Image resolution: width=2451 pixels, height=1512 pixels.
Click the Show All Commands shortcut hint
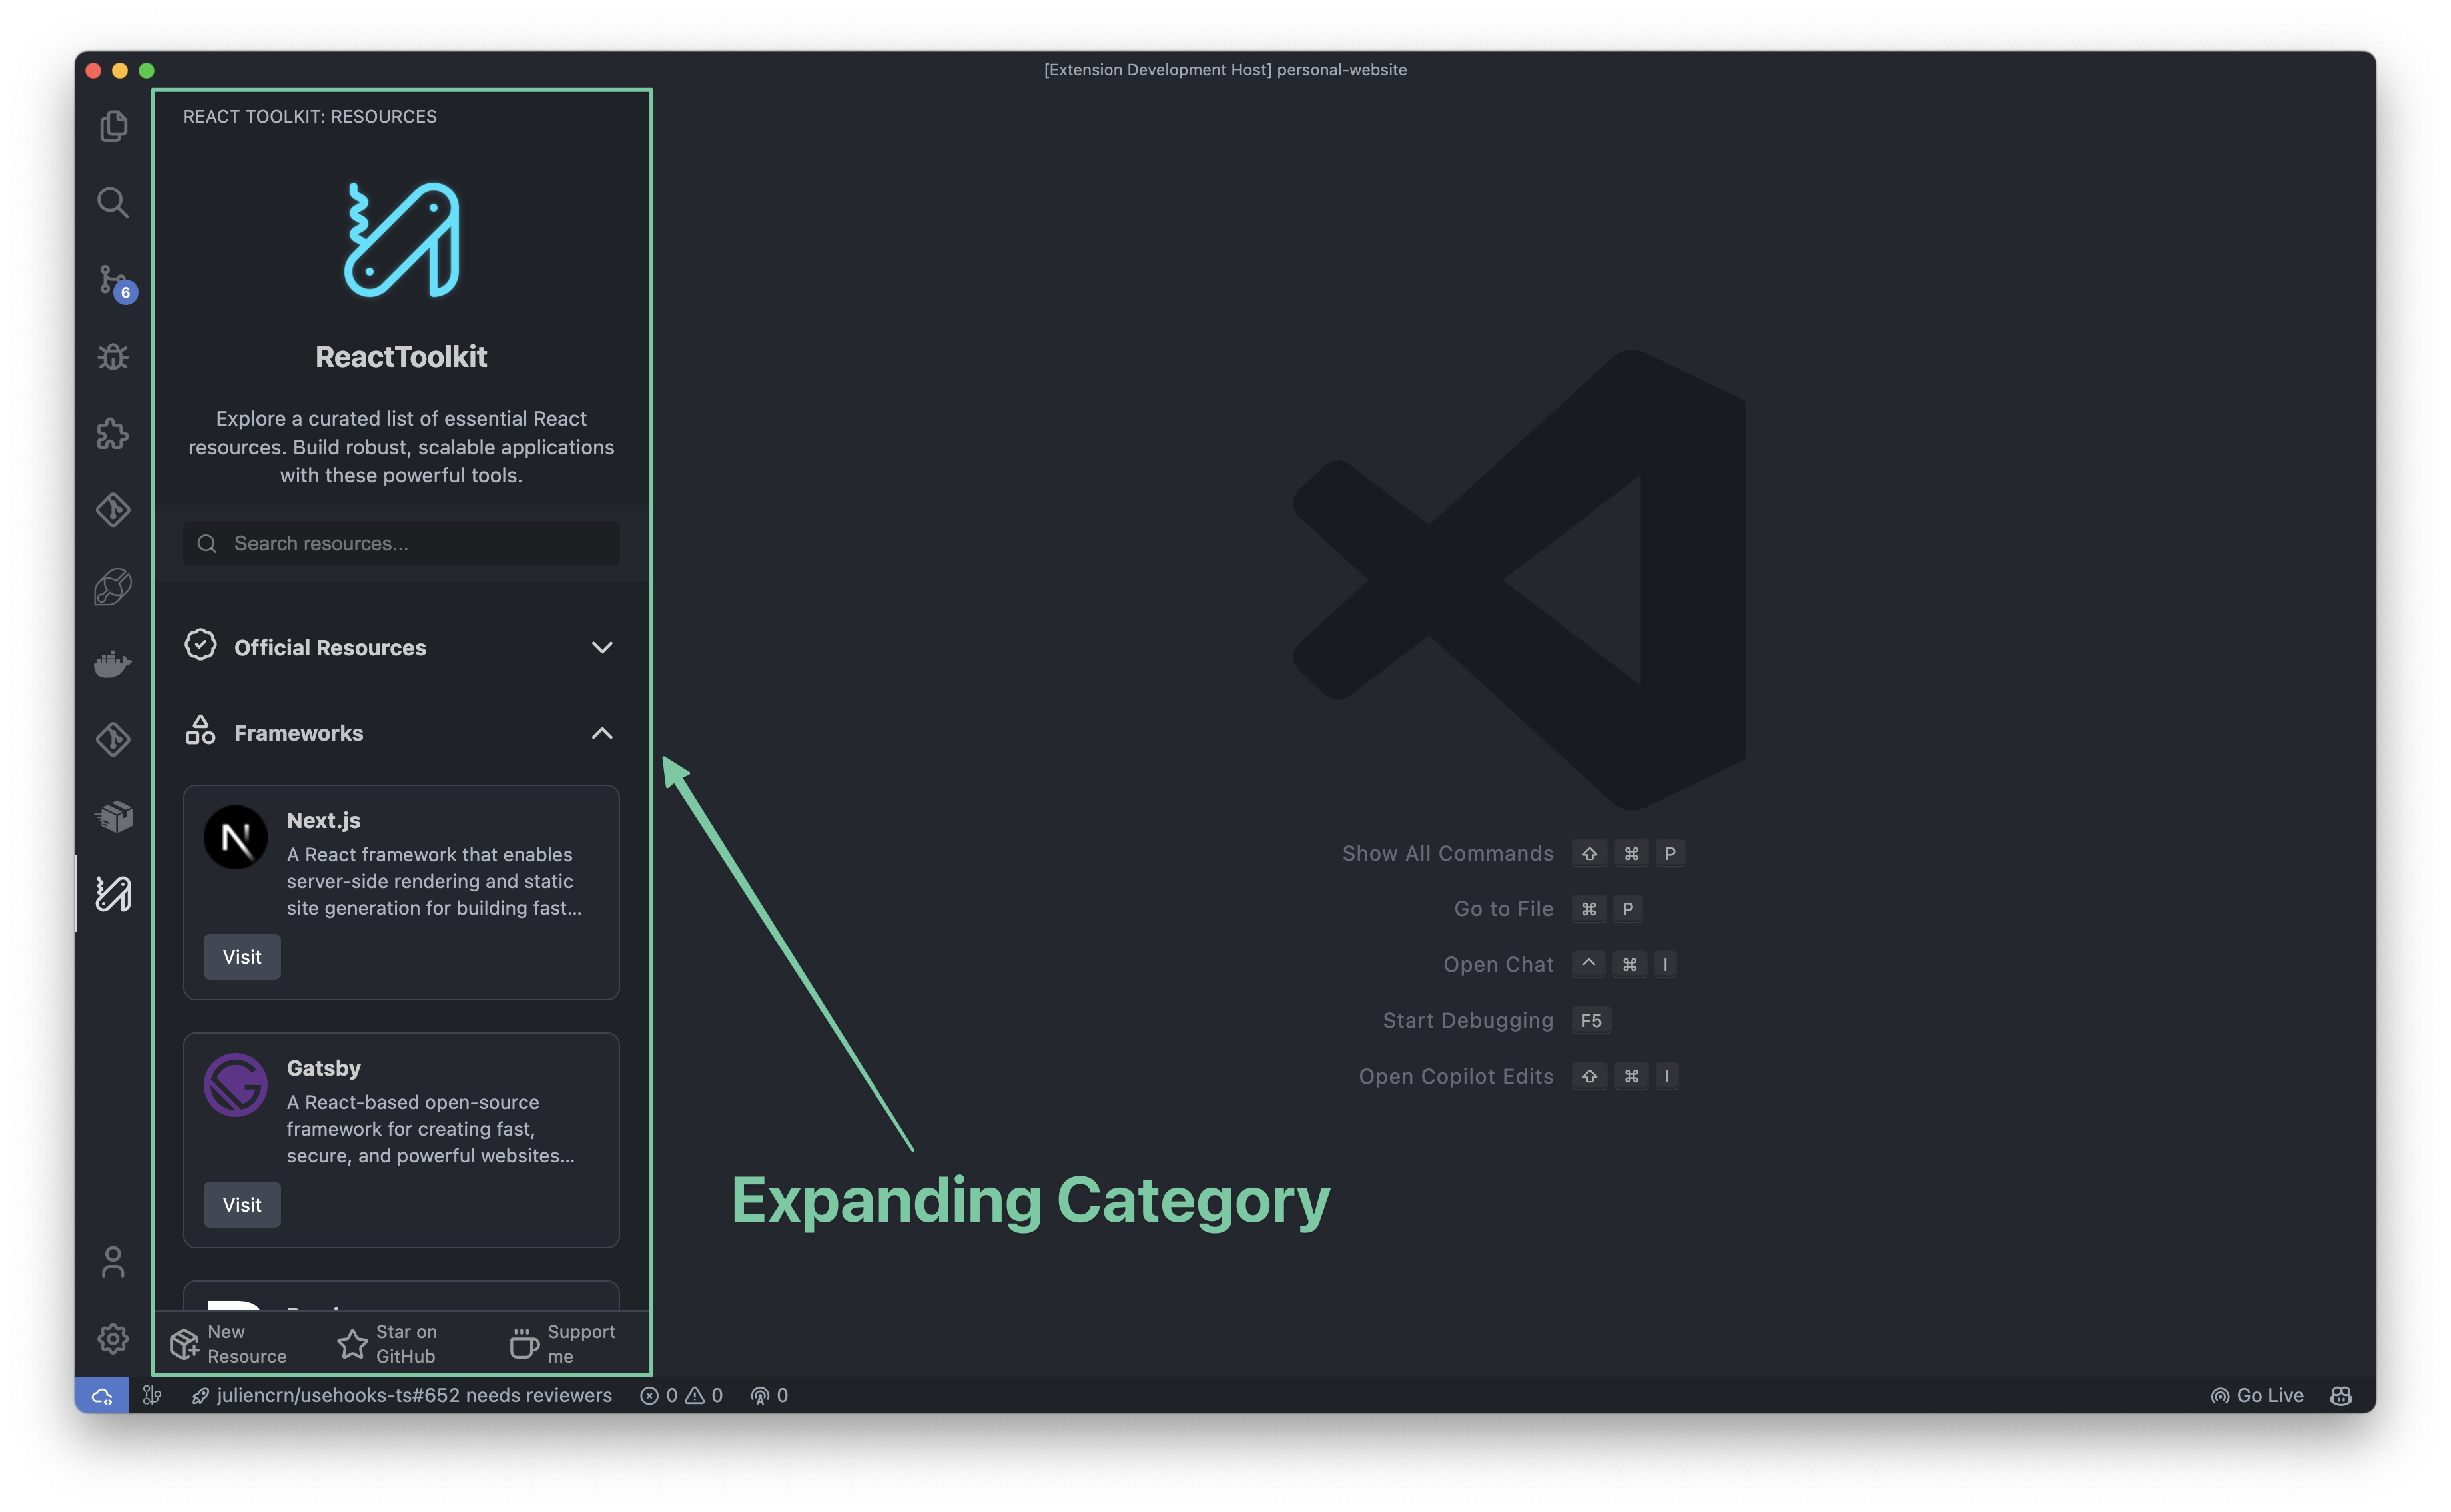[1513, 853]
